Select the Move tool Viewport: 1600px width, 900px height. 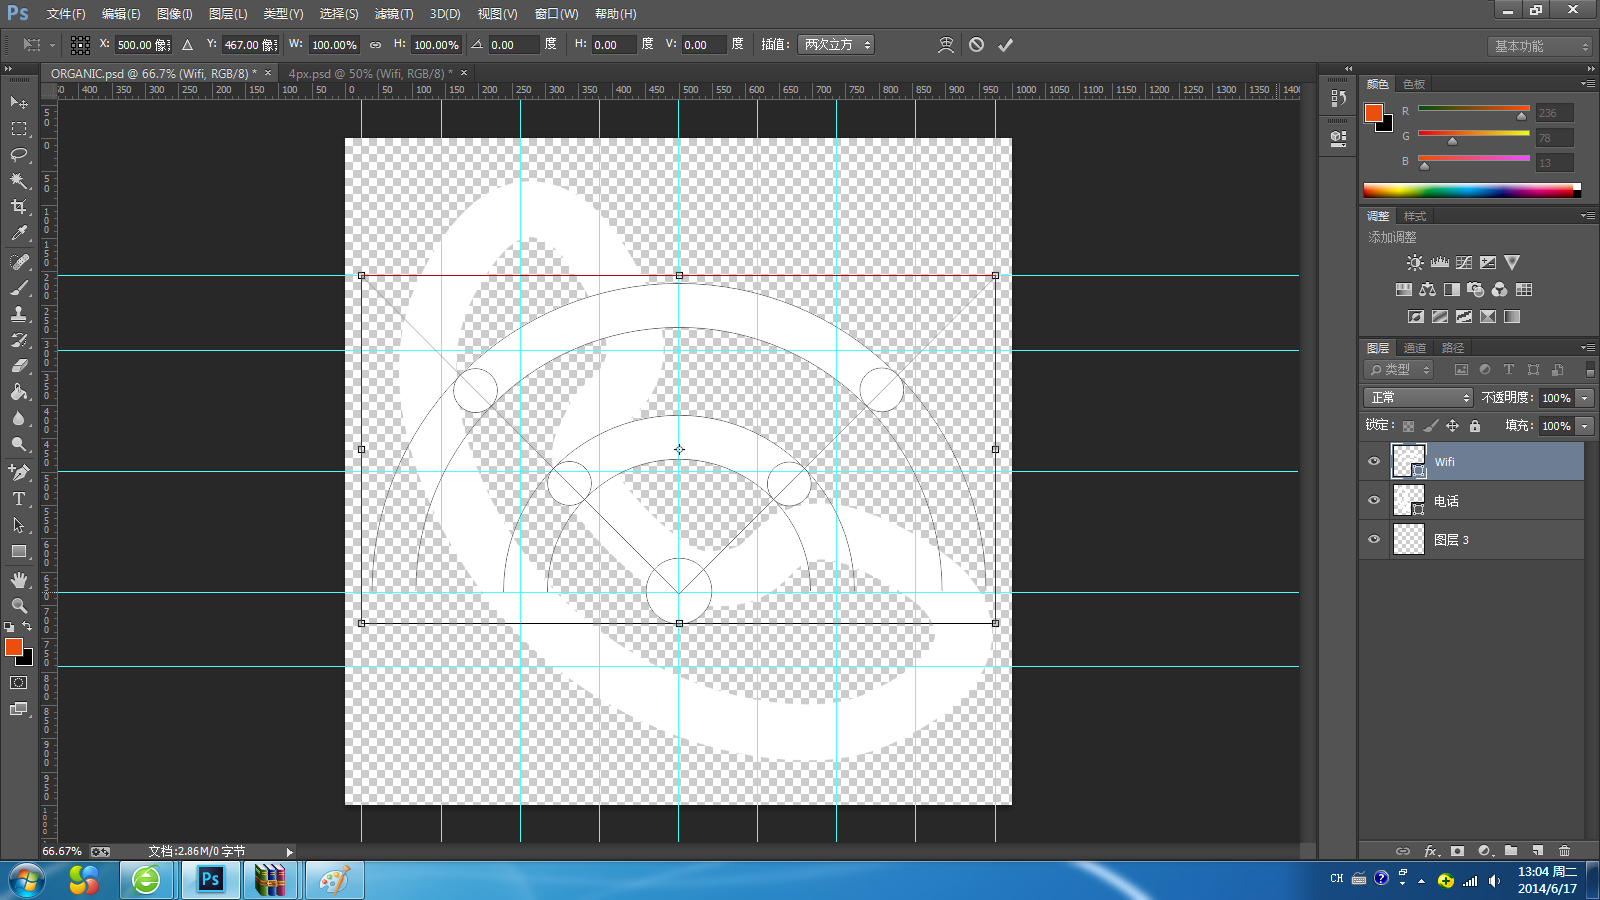[x=18, y=102]
